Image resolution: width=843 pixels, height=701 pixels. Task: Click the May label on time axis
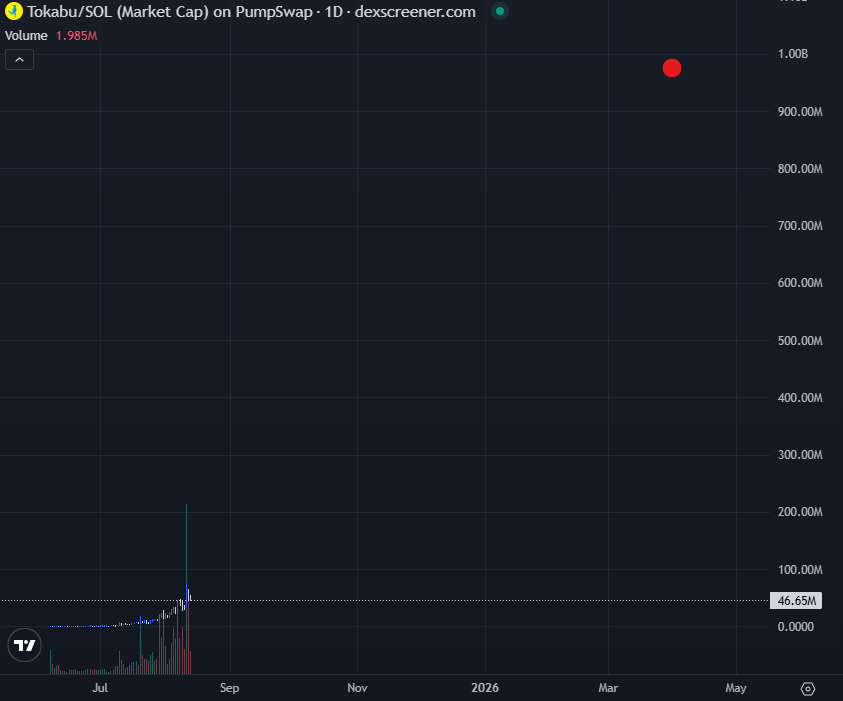pyautogui.click(x=735, y=688)
